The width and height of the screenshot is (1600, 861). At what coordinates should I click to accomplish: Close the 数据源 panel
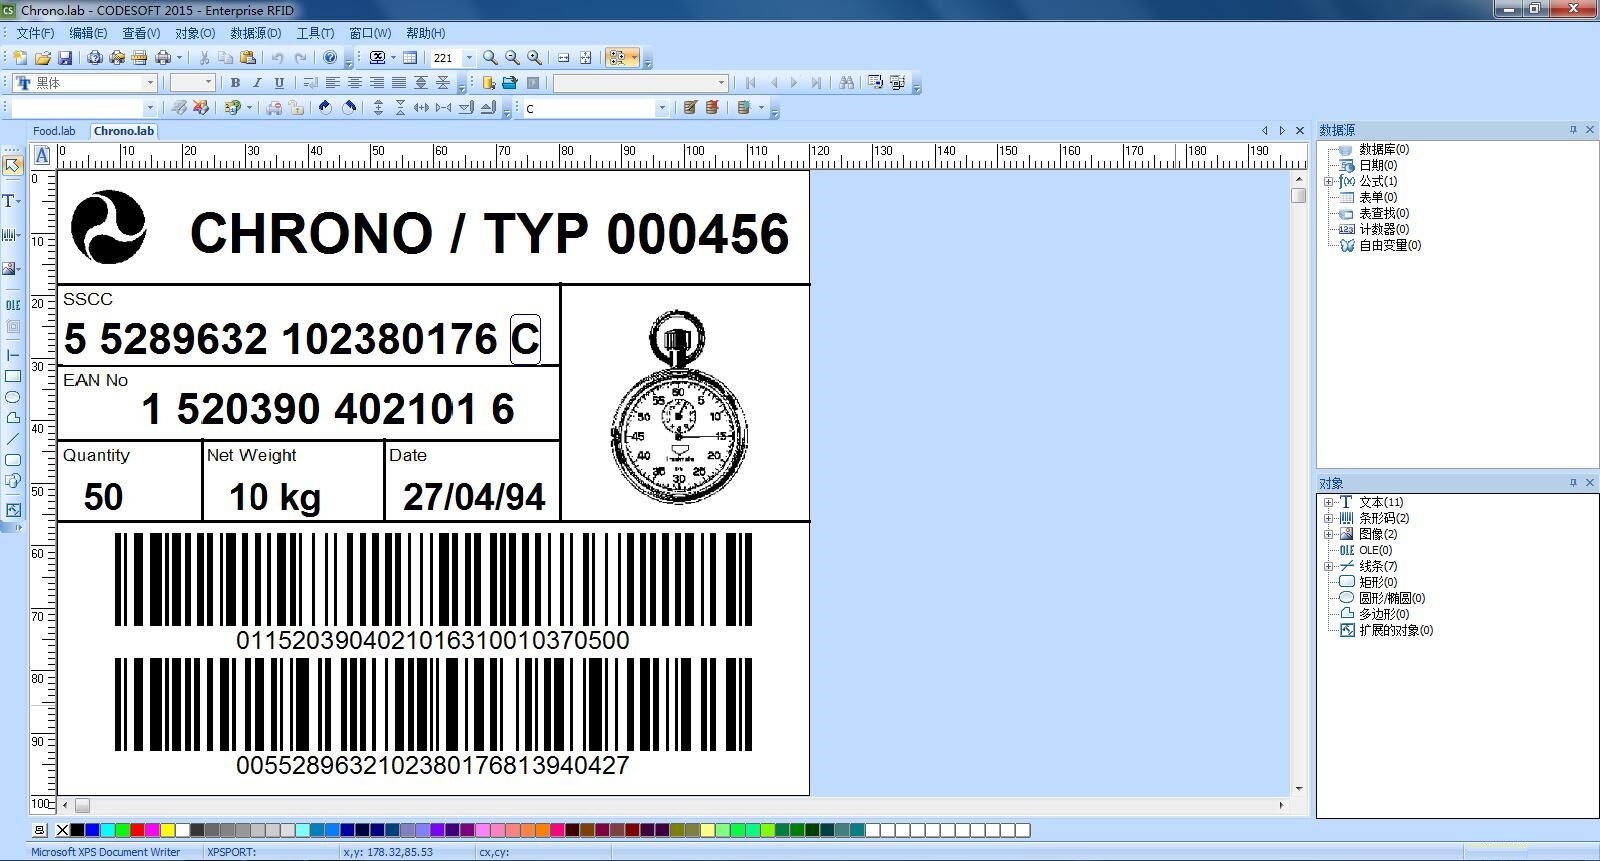[x=1590, y=130]
